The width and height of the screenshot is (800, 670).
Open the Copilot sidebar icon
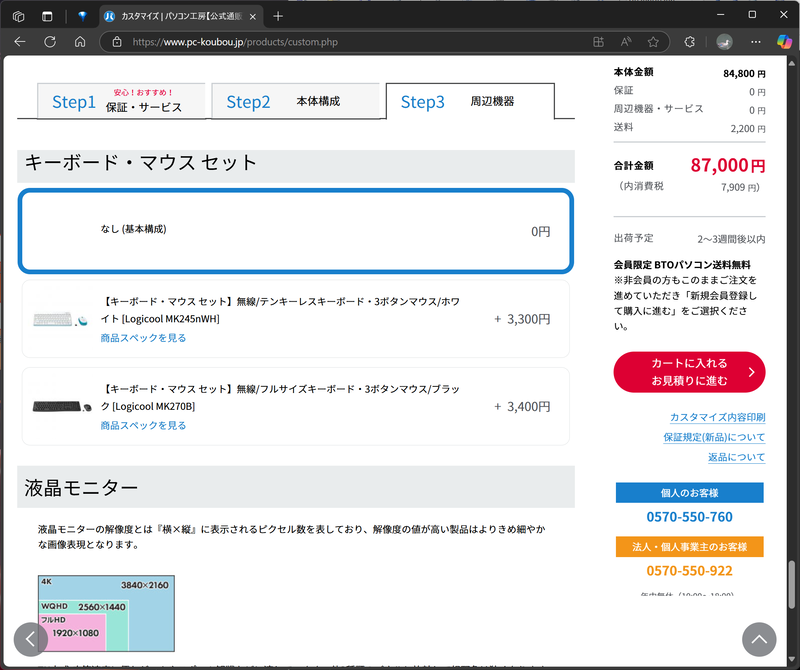pos(783,42)
